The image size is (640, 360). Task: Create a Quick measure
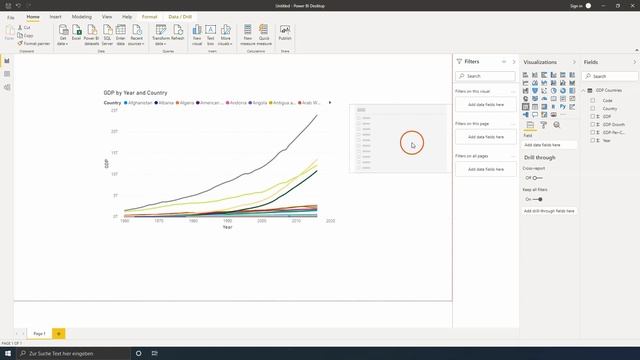tap(264, 35)
